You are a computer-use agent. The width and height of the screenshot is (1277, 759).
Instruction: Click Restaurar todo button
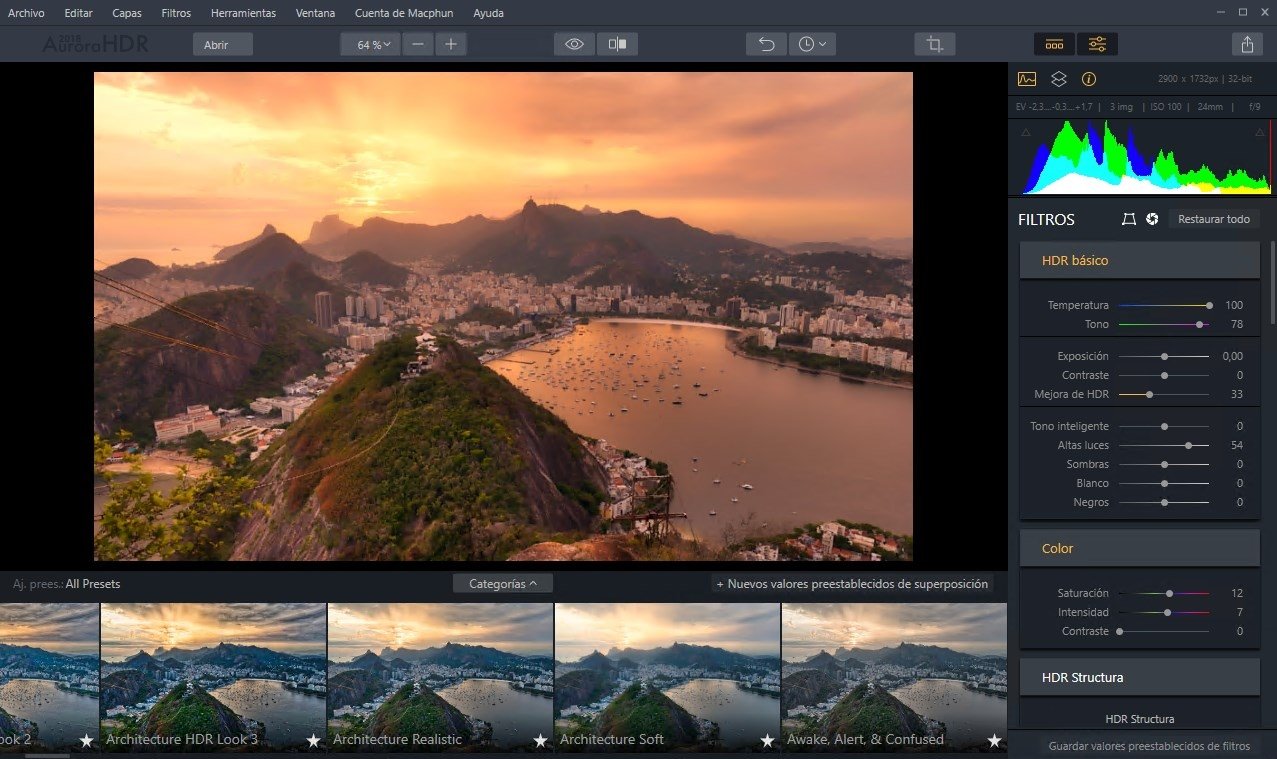click(x=1213, y=219)
